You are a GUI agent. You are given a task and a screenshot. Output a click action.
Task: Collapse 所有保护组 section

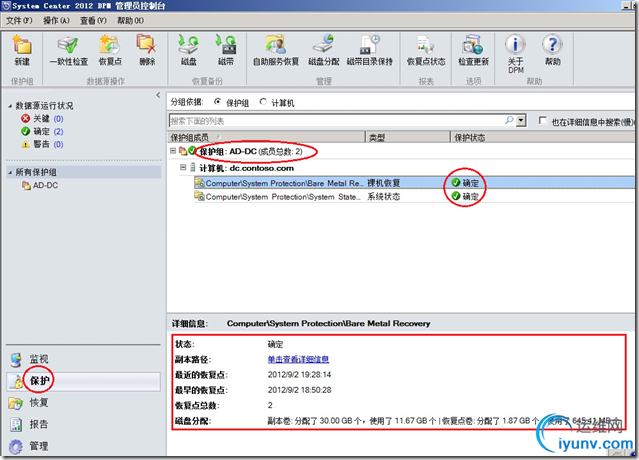click(x=10, y=172)
